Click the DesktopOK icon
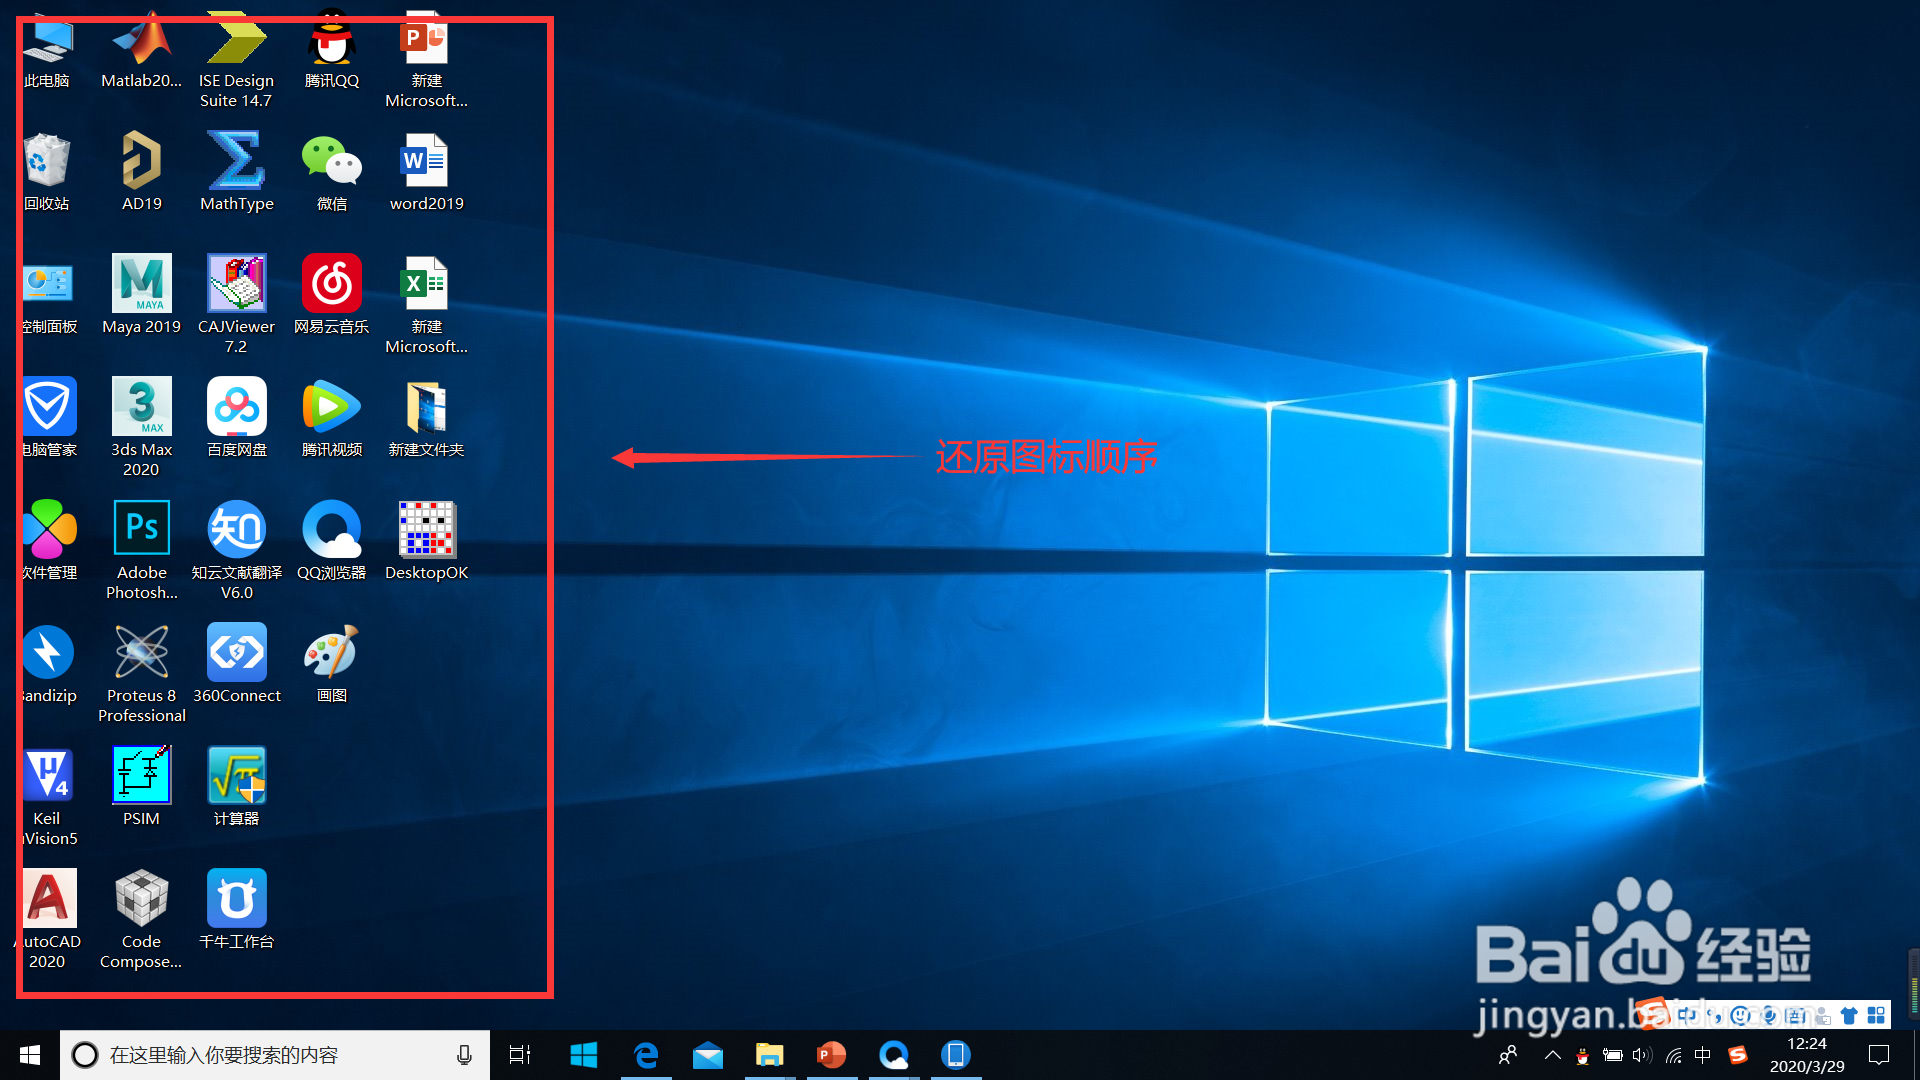1920x1080 pixels. click(426, 530)
